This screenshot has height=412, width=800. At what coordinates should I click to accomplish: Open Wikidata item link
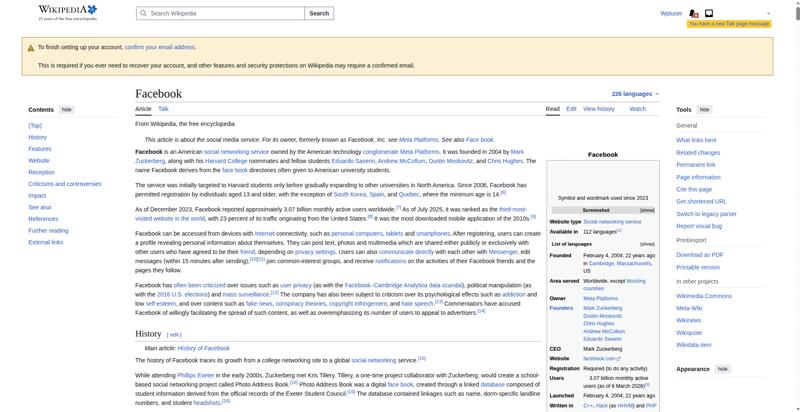(x=694, y=345)
